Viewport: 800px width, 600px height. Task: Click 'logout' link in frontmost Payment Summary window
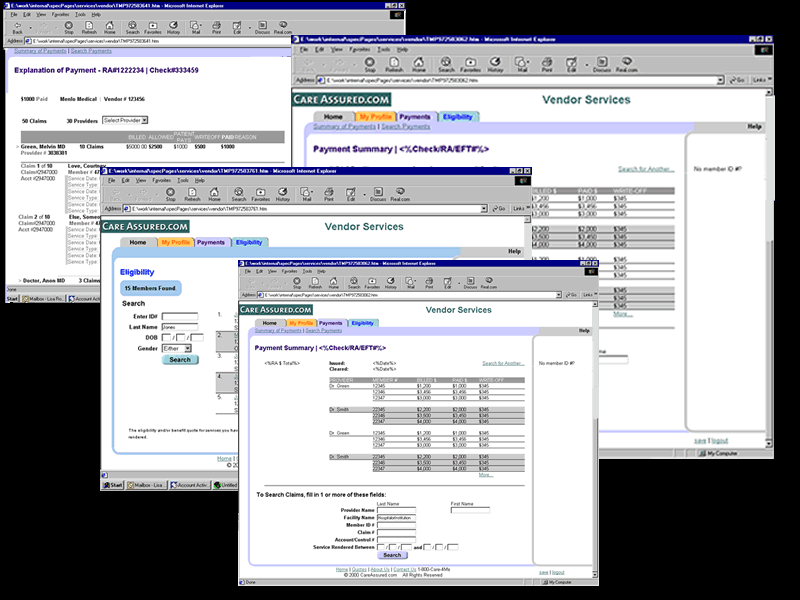tap(559, 572)
